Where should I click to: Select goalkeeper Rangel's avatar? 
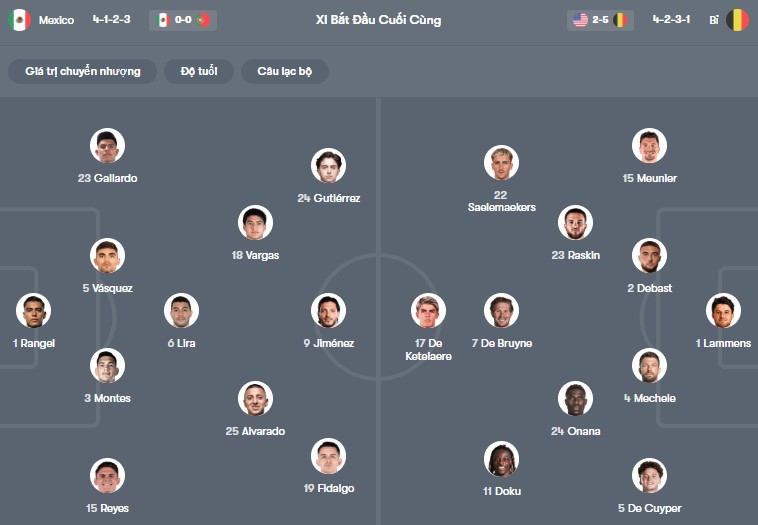point(33,311)
